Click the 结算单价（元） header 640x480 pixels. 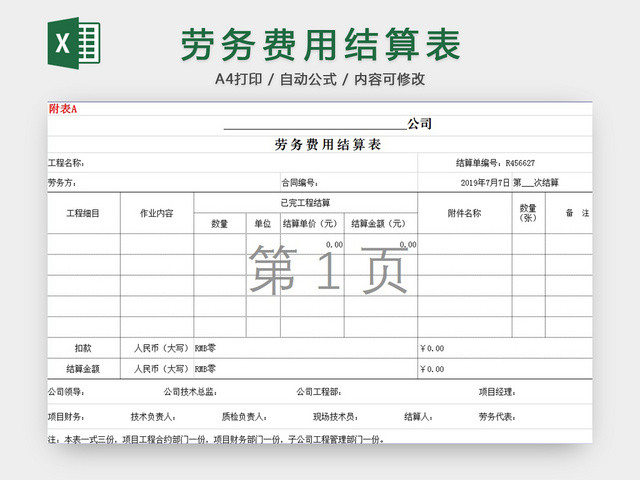[x=312, y=224]
